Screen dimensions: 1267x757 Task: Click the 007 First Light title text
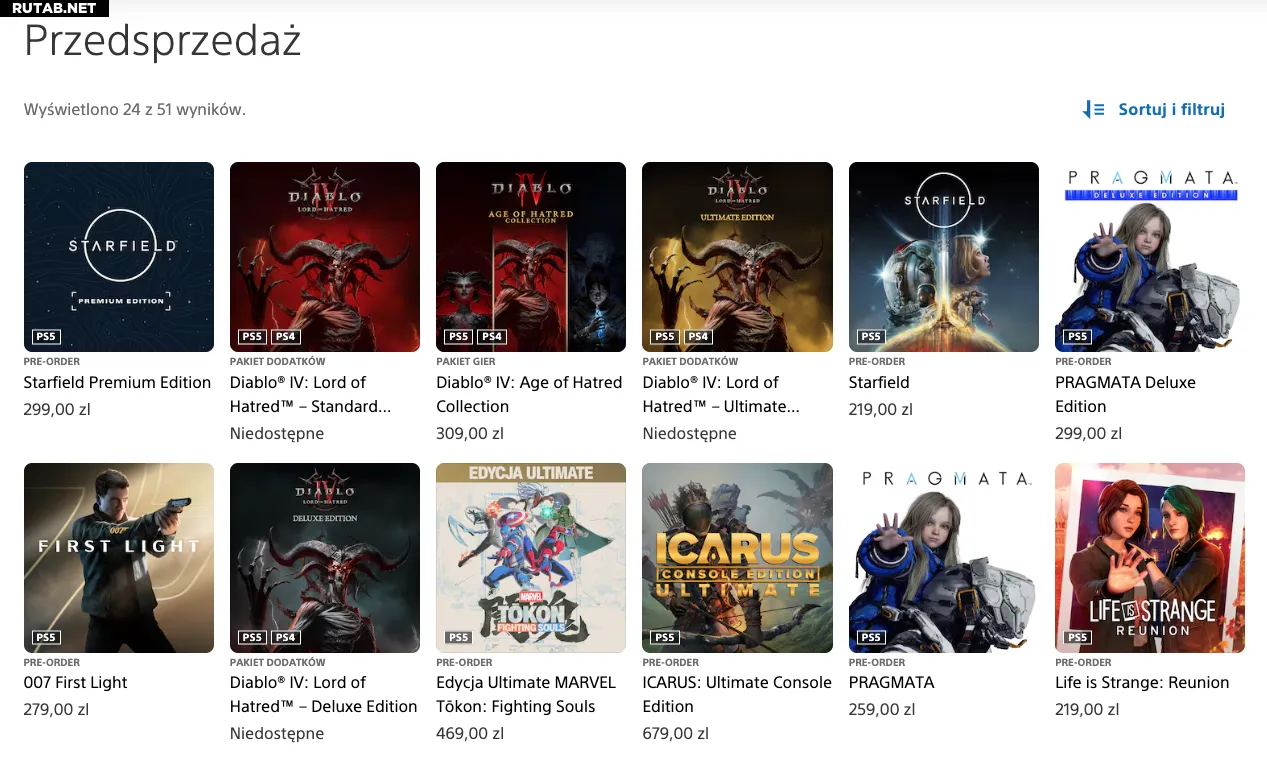pos(76,683)
